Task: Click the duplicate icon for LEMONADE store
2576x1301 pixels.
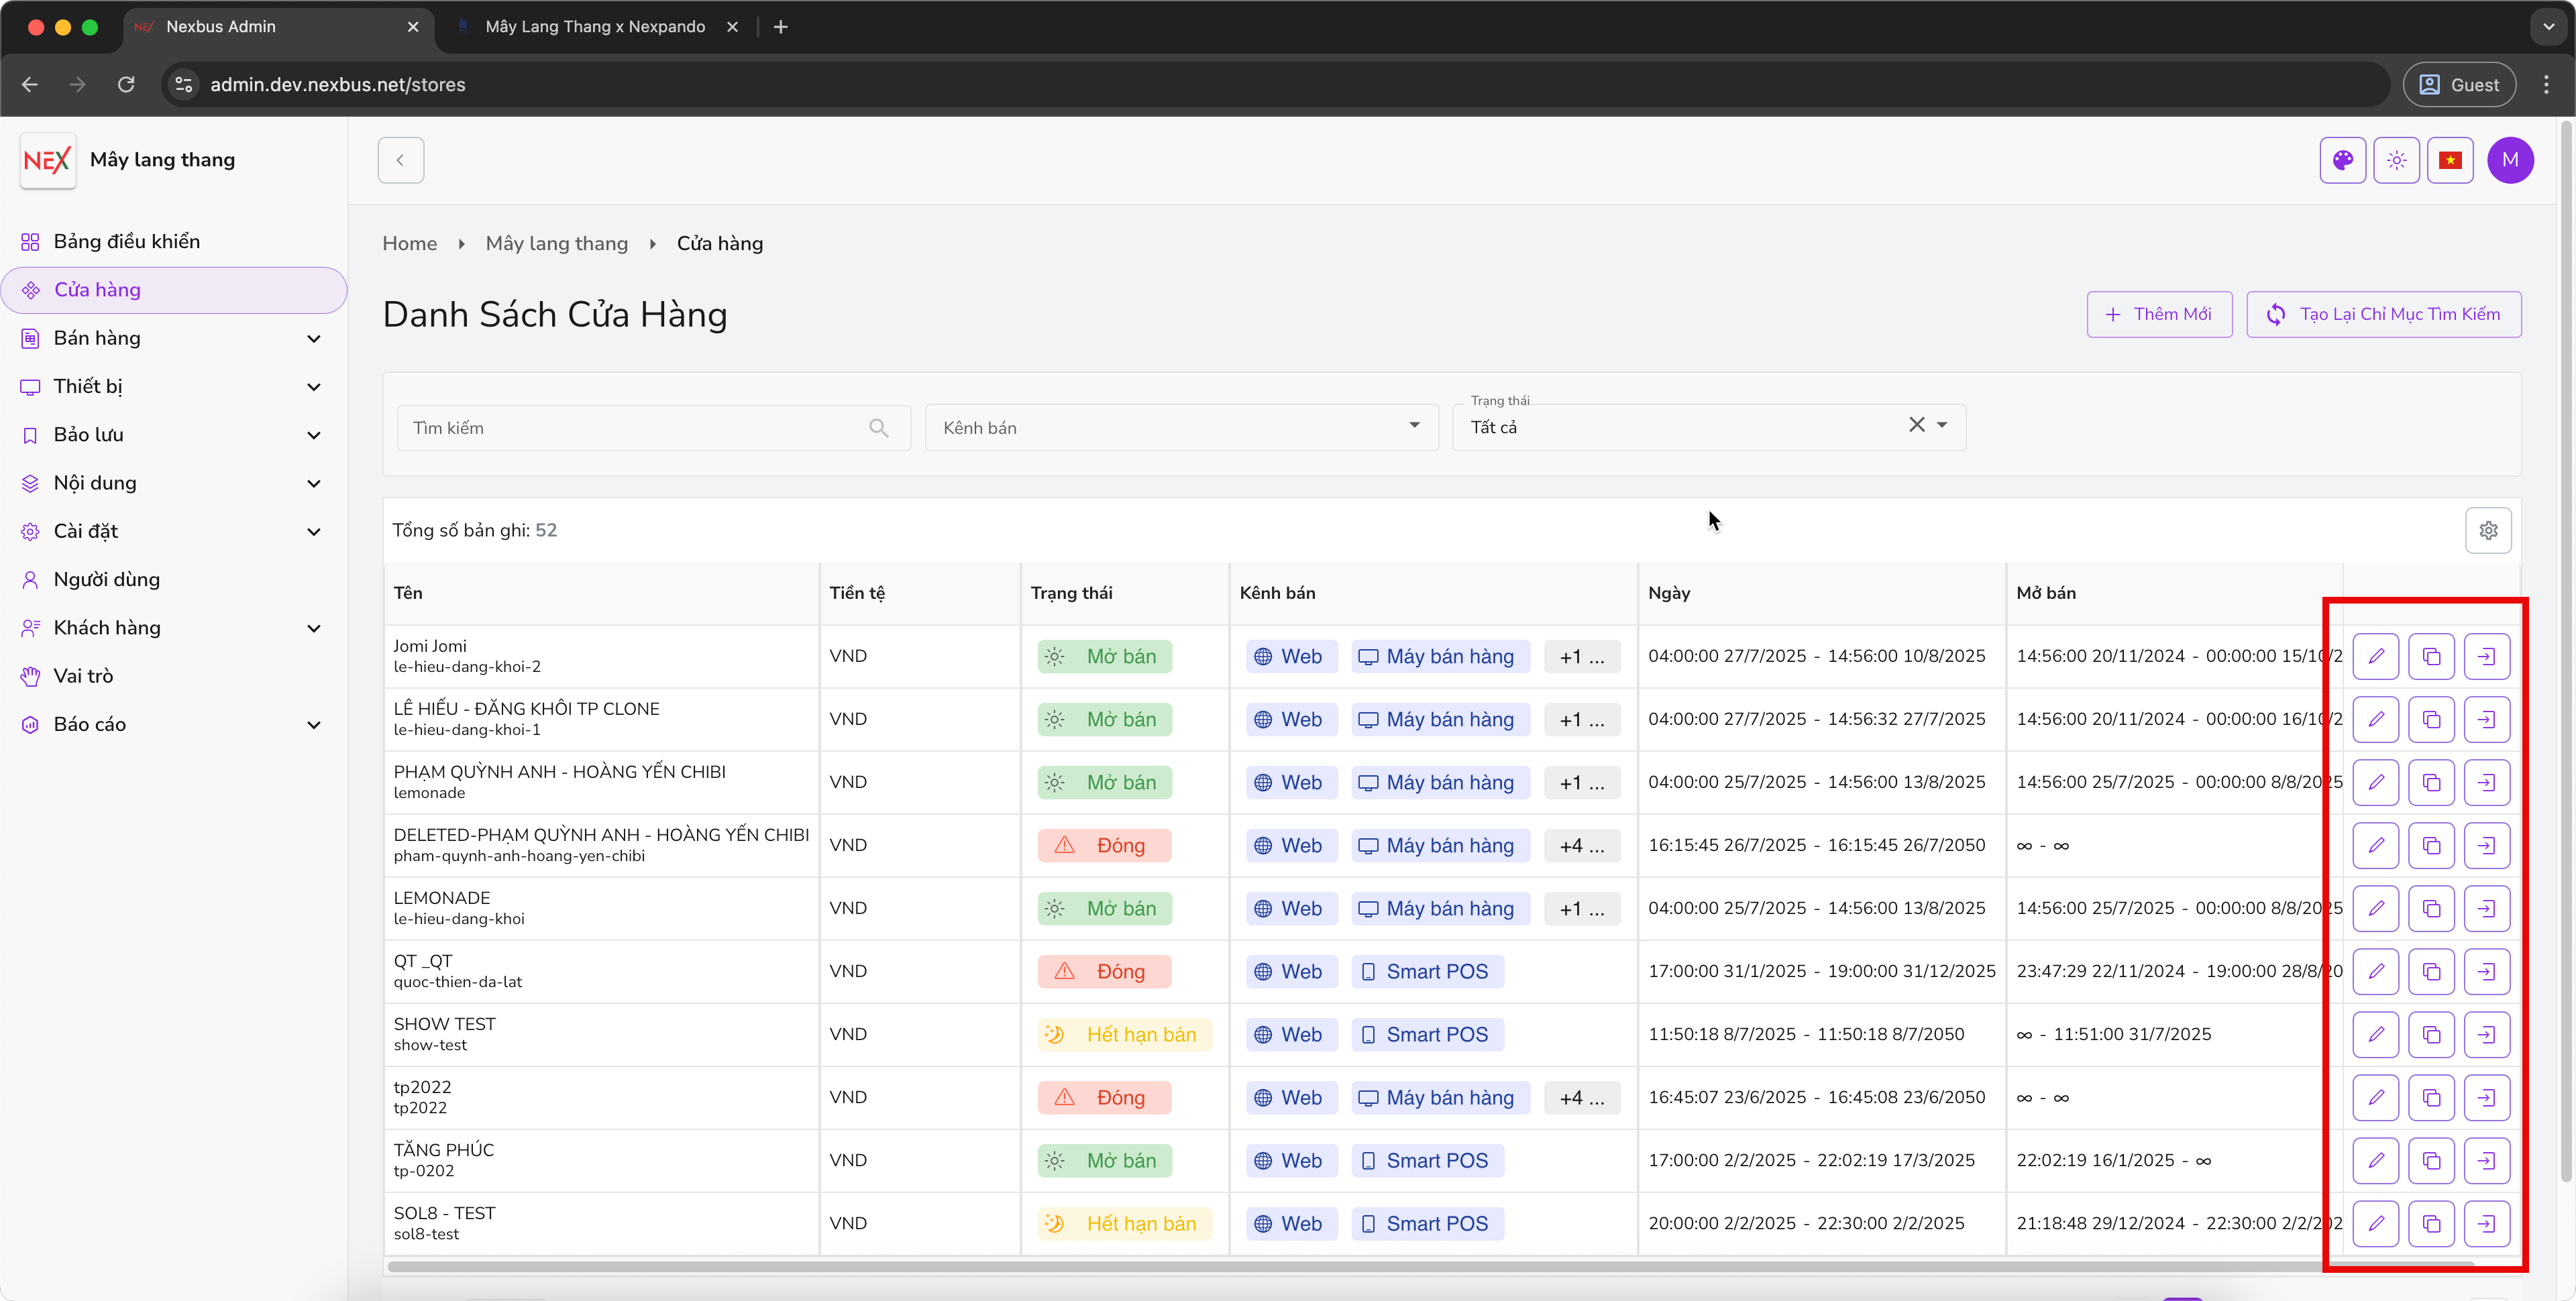Action: (x=2431, y=909)
